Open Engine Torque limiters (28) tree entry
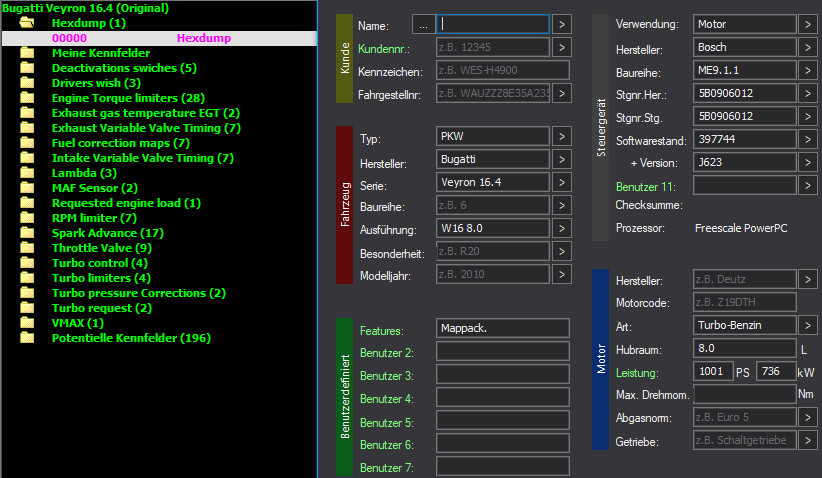Screen dimensions: 822x478 click(x=128, y=98)
